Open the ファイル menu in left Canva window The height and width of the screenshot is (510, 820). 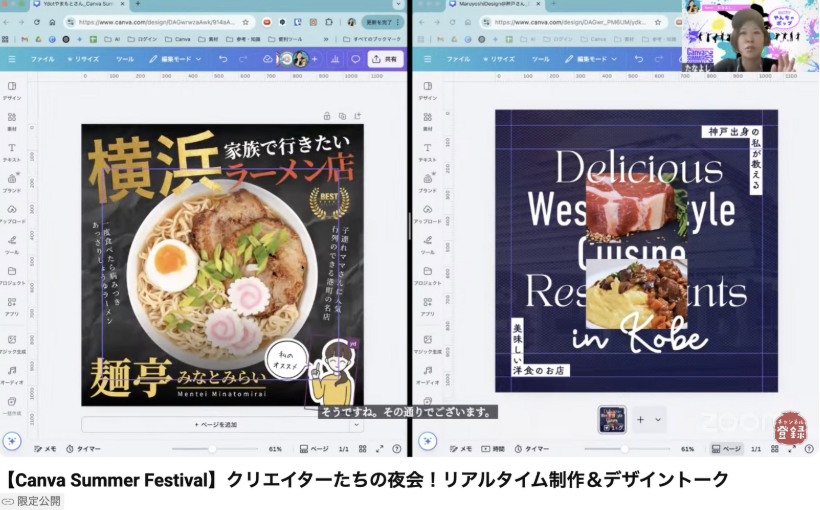tap(42, 59)
